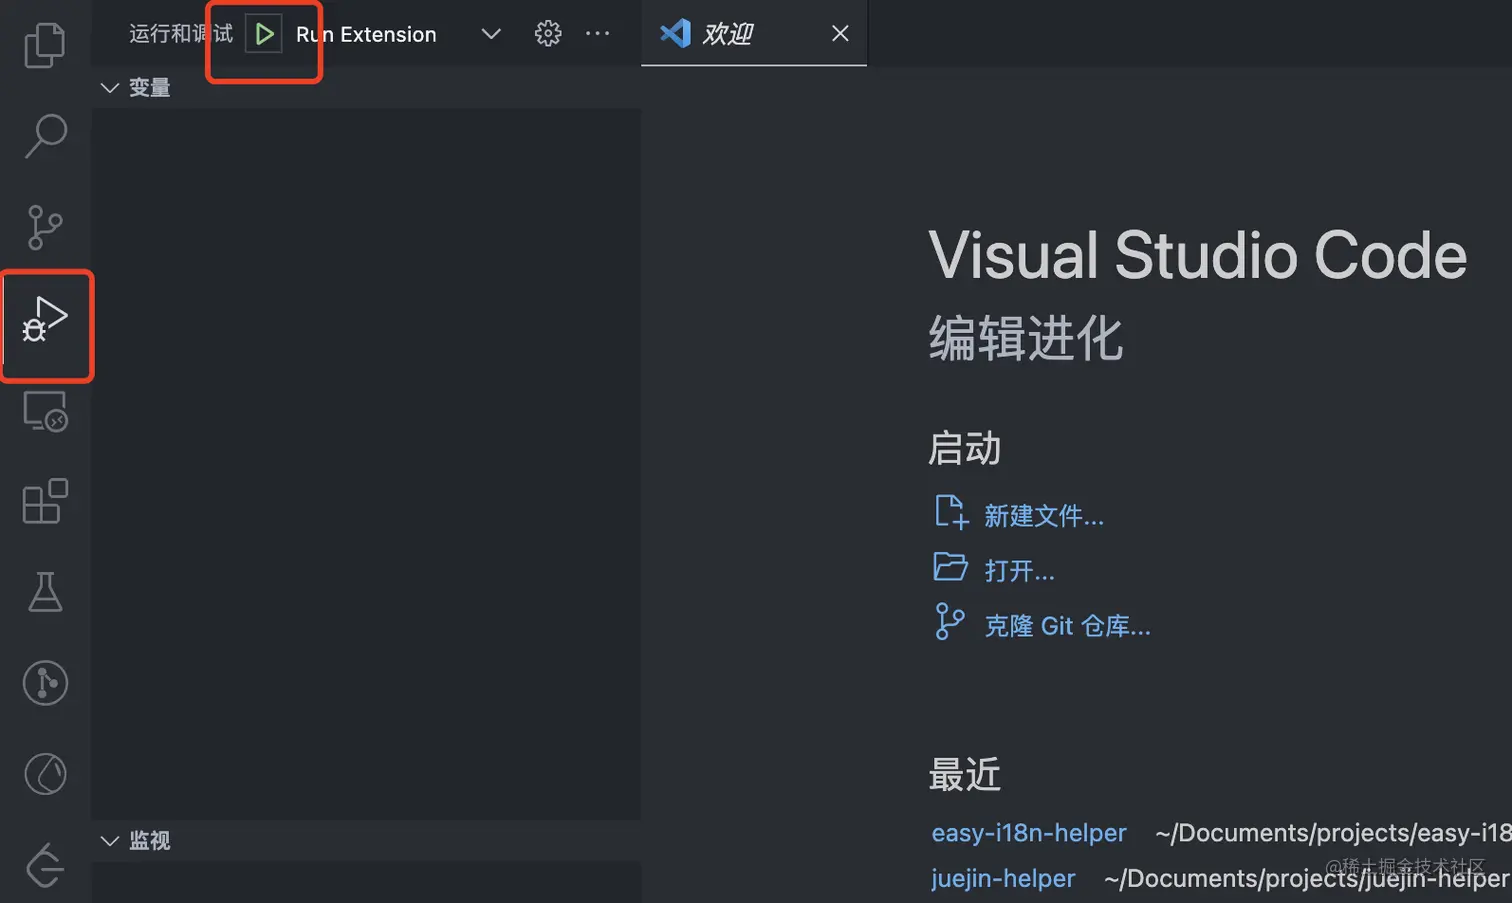Screen dimensions: 1512x903
Task: Click the new file icon beside 新建文件
Action: click(951, 512)
